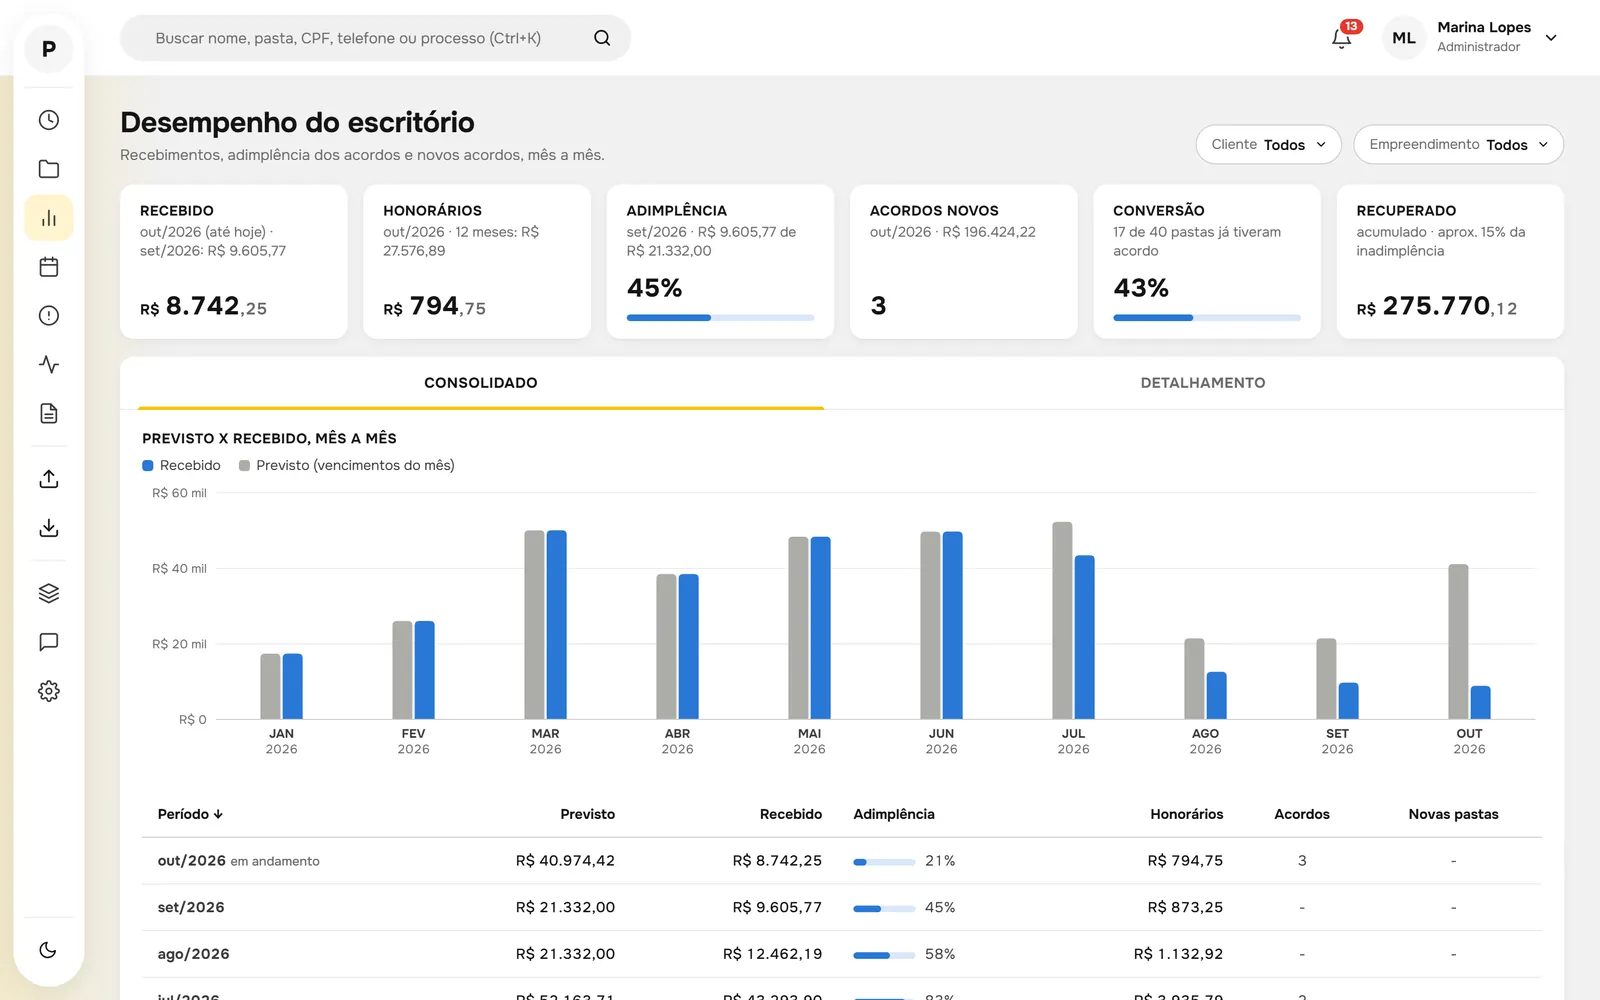
Task: Click the R$ 12.462,19 recebido value
Action: pyautogui.click(x=772, y=955)
